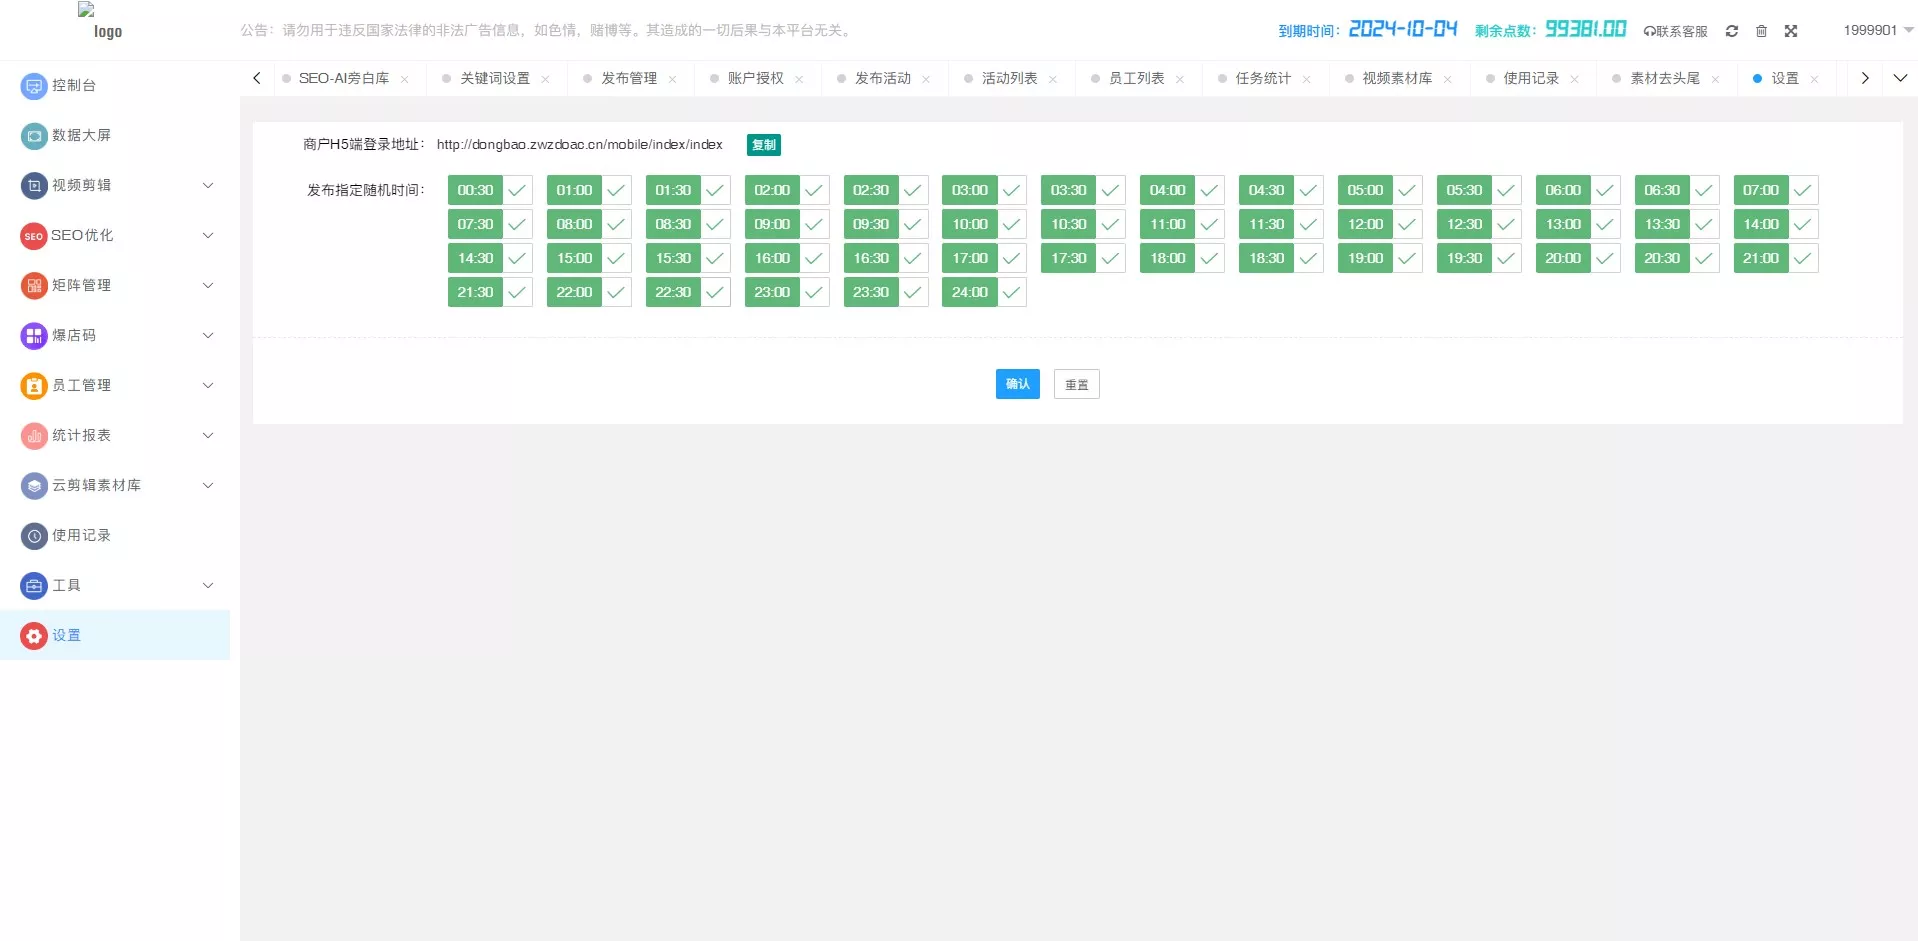Click the 使用记录 clock icon in sidebar
This screenshot has width=1918, height=941.
[34, 536]
